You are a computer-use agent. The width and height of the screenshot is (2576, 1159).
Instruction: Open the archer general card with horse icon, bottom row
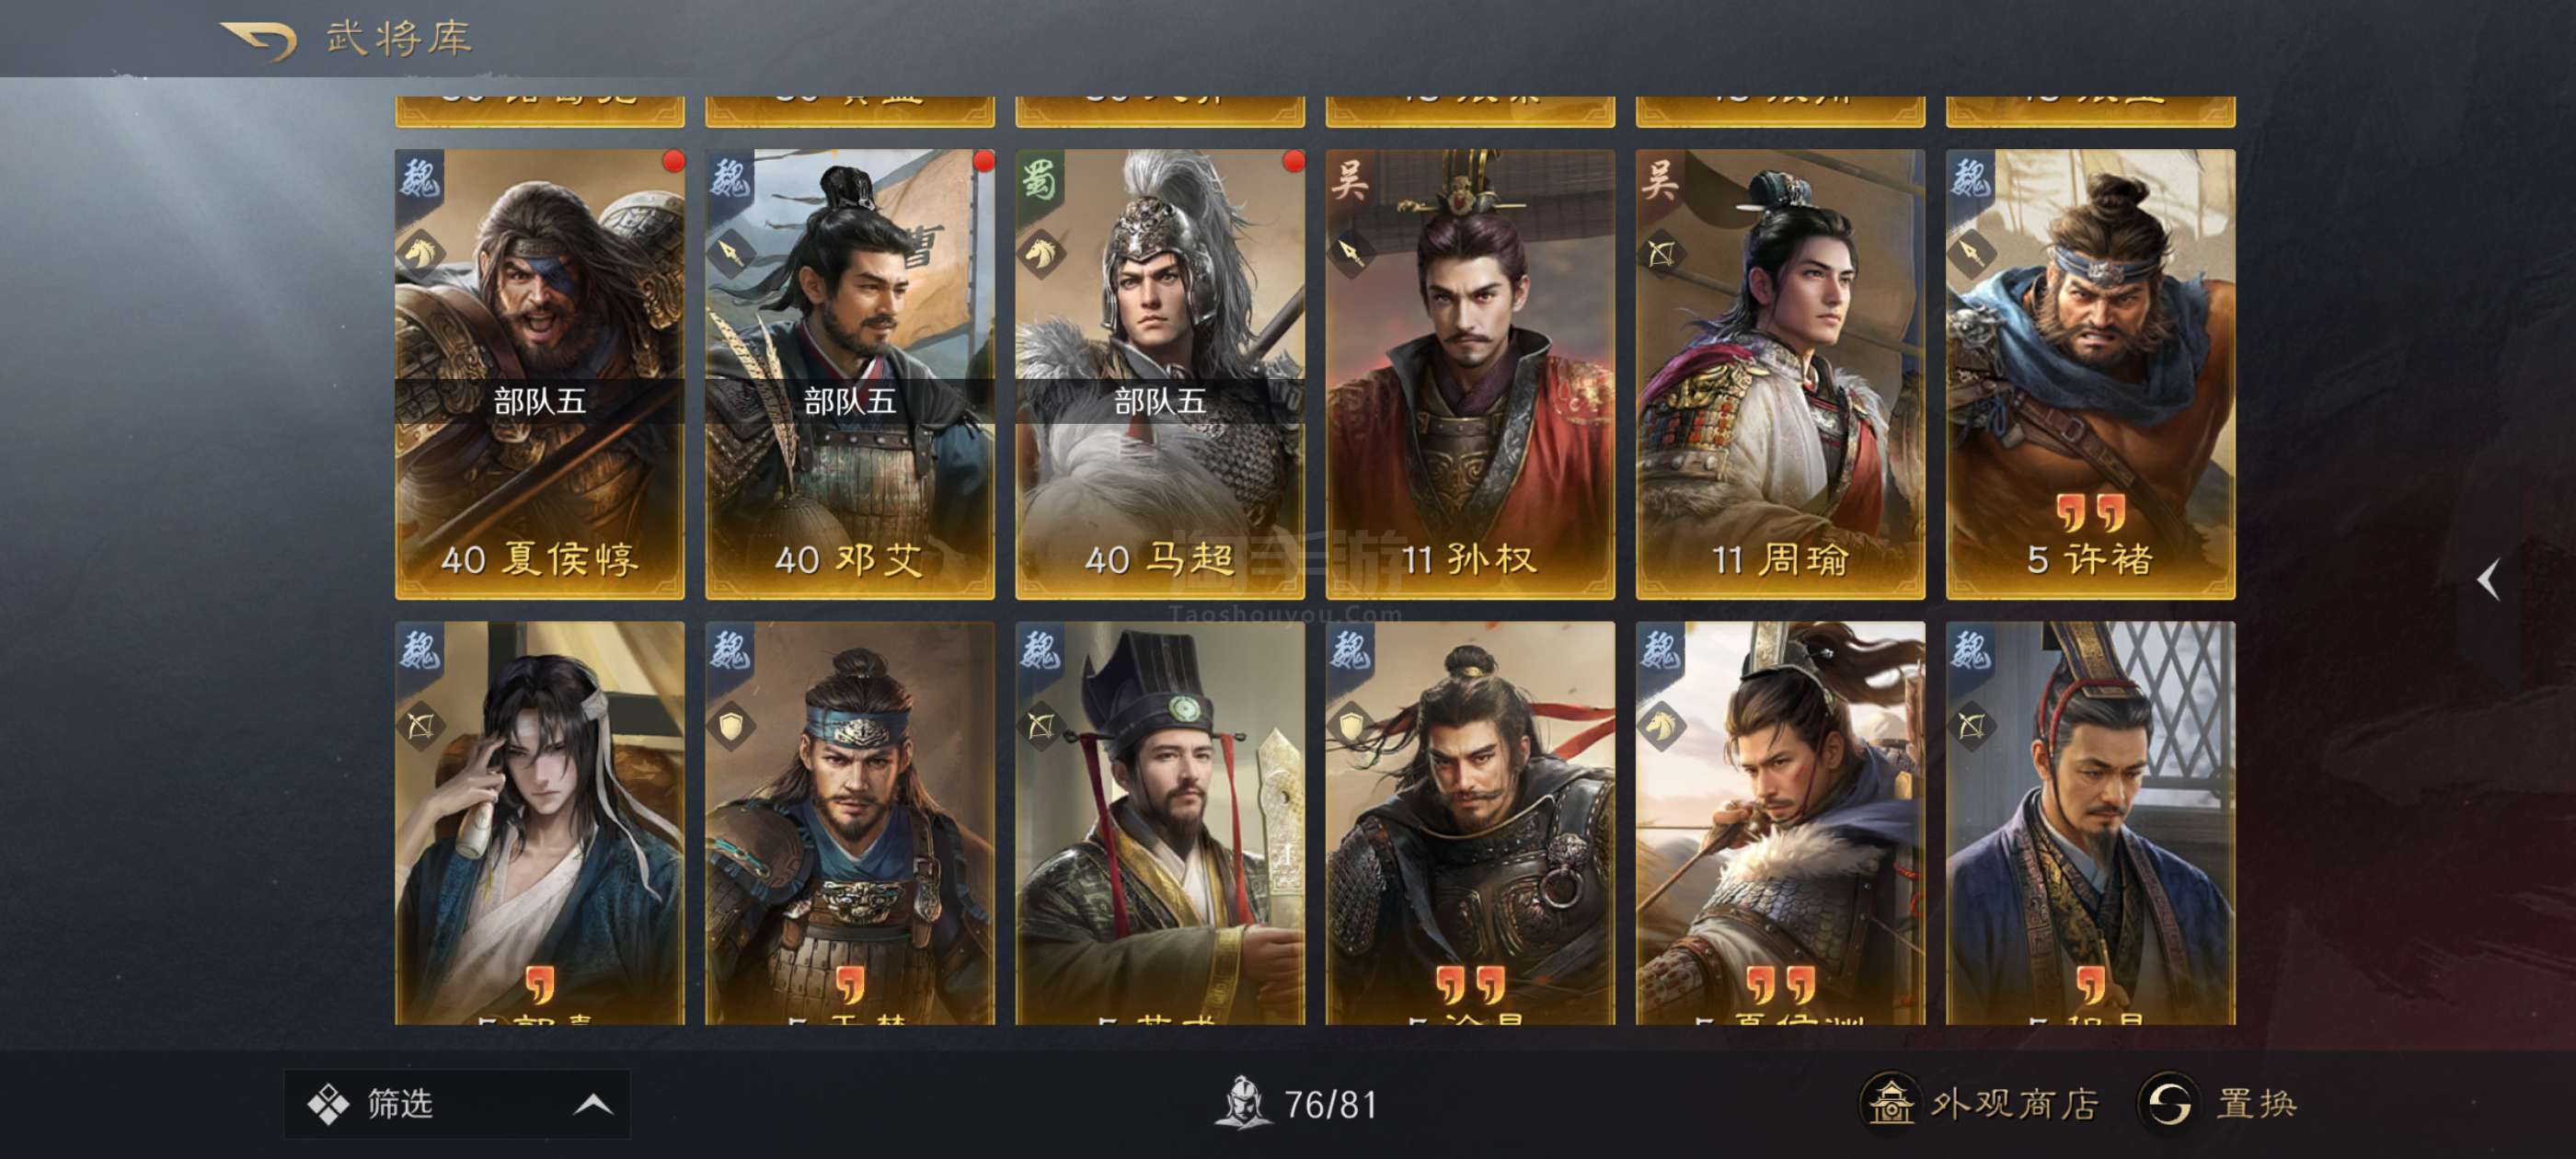click(x=1780, y=823)
